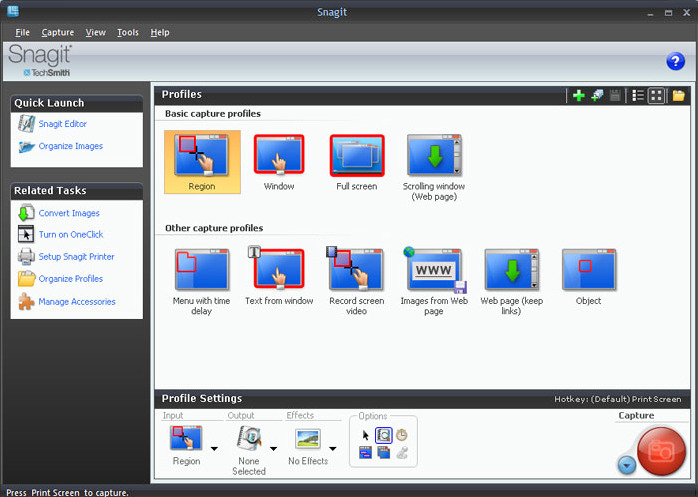The image size is (698, 497).
Task: Toggle the preview in editor option
Action: pos(383,435)
